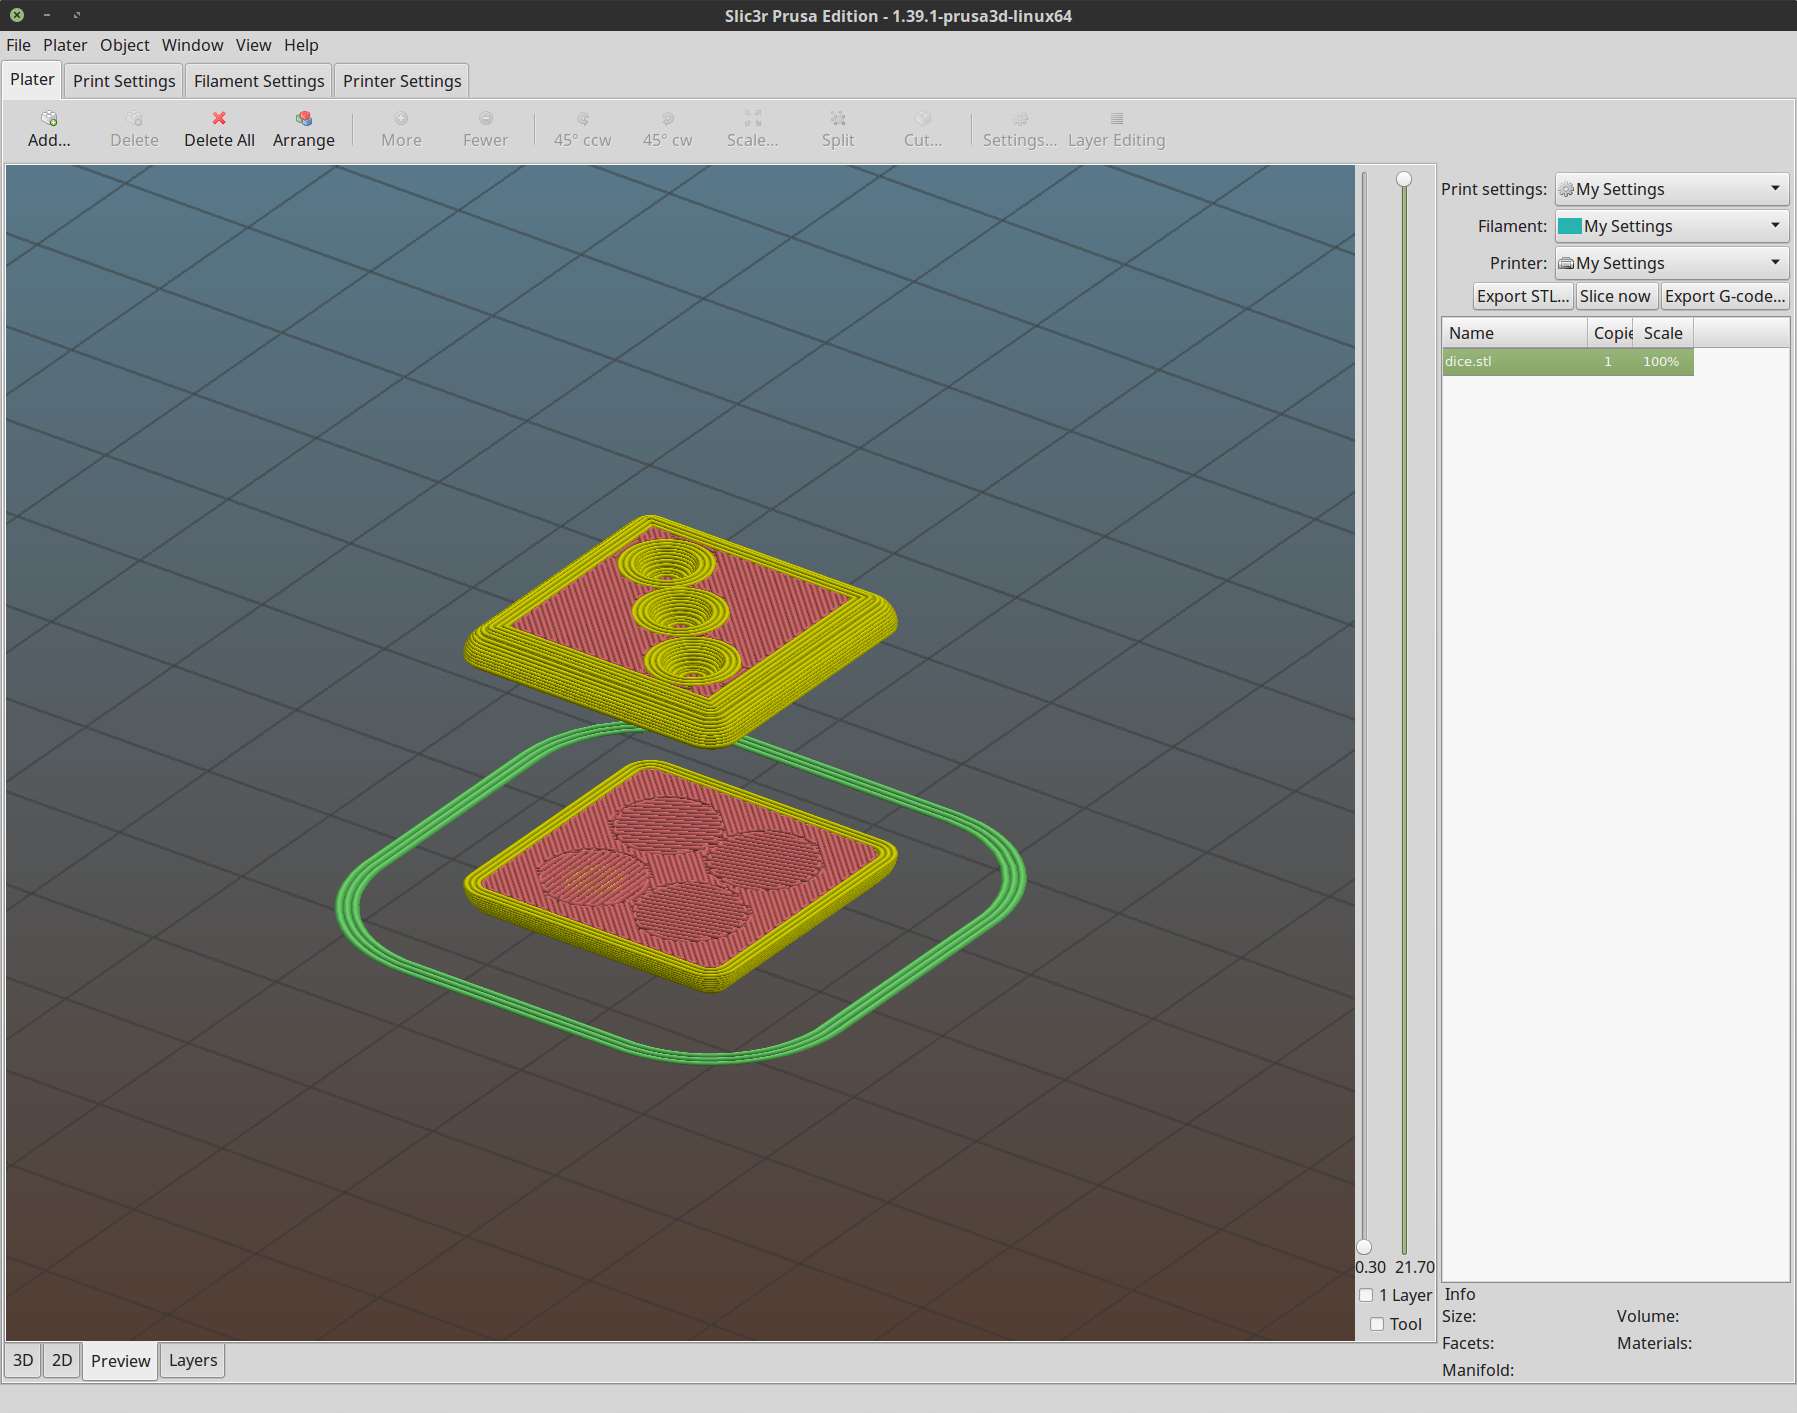Open the File menu
Image resolution: width=1797 pixels, height=1413 pixels.
pyautogui.click(x=18, y=45)
